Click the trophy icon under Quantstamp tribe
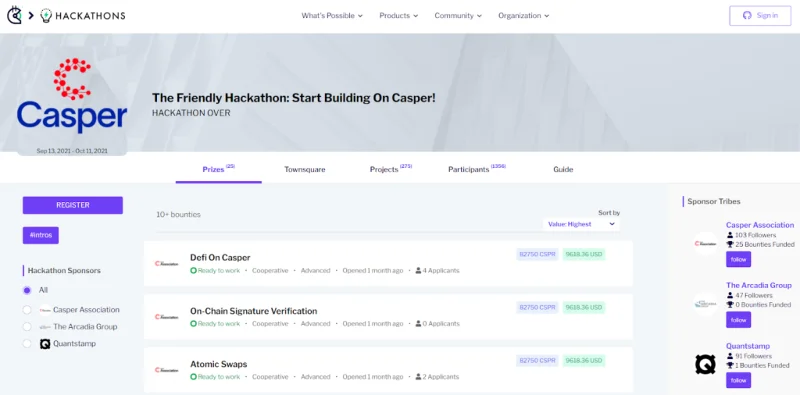 tap(730, 365)
